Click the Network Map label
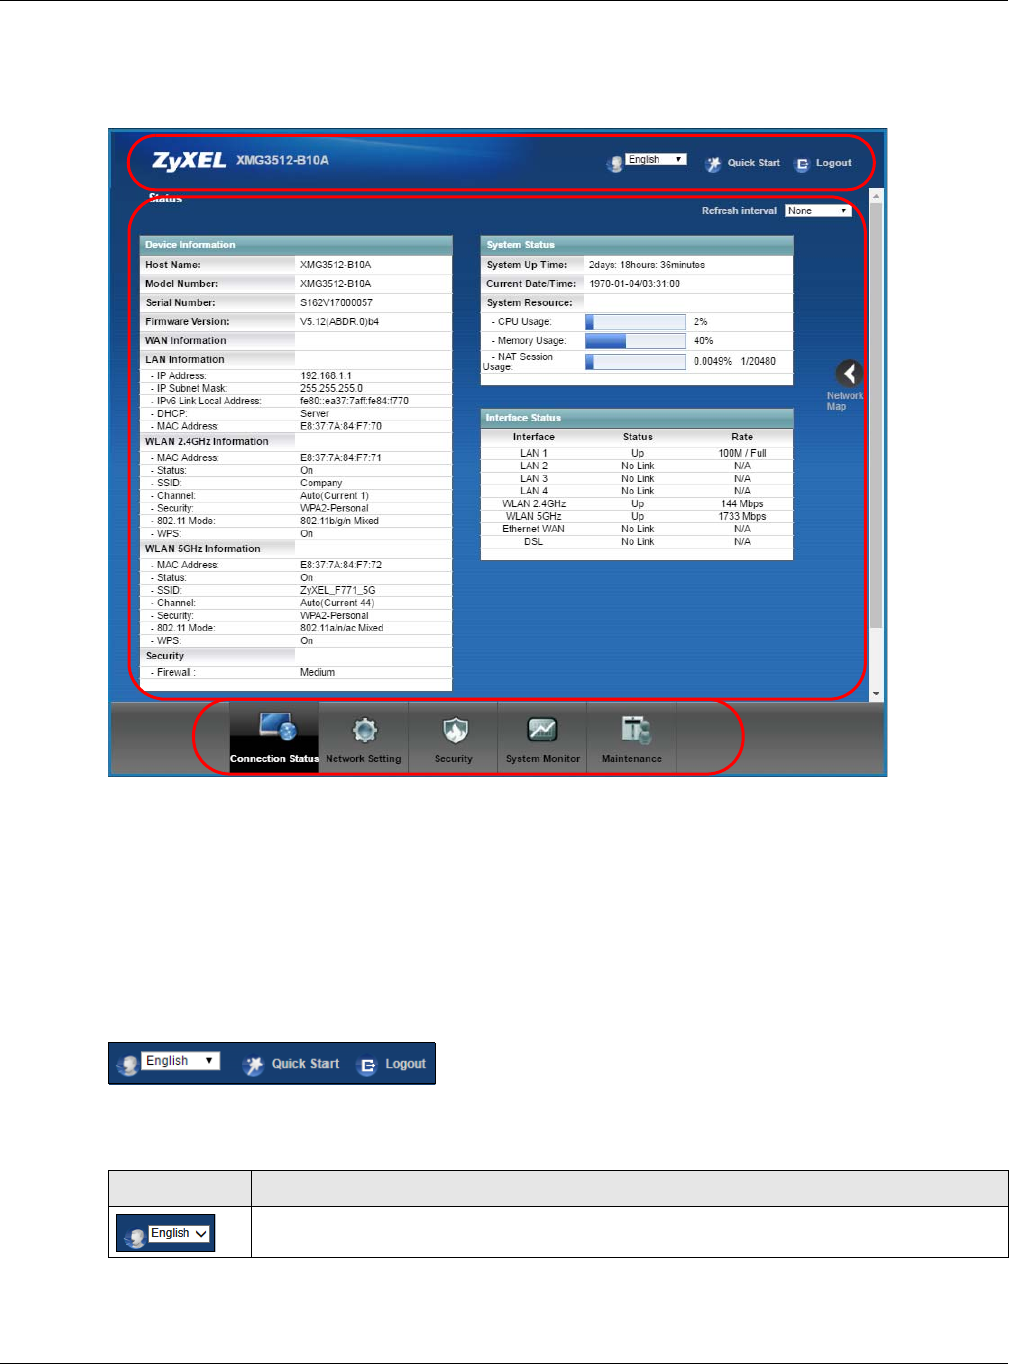1009x1364 pixels. 844,401
